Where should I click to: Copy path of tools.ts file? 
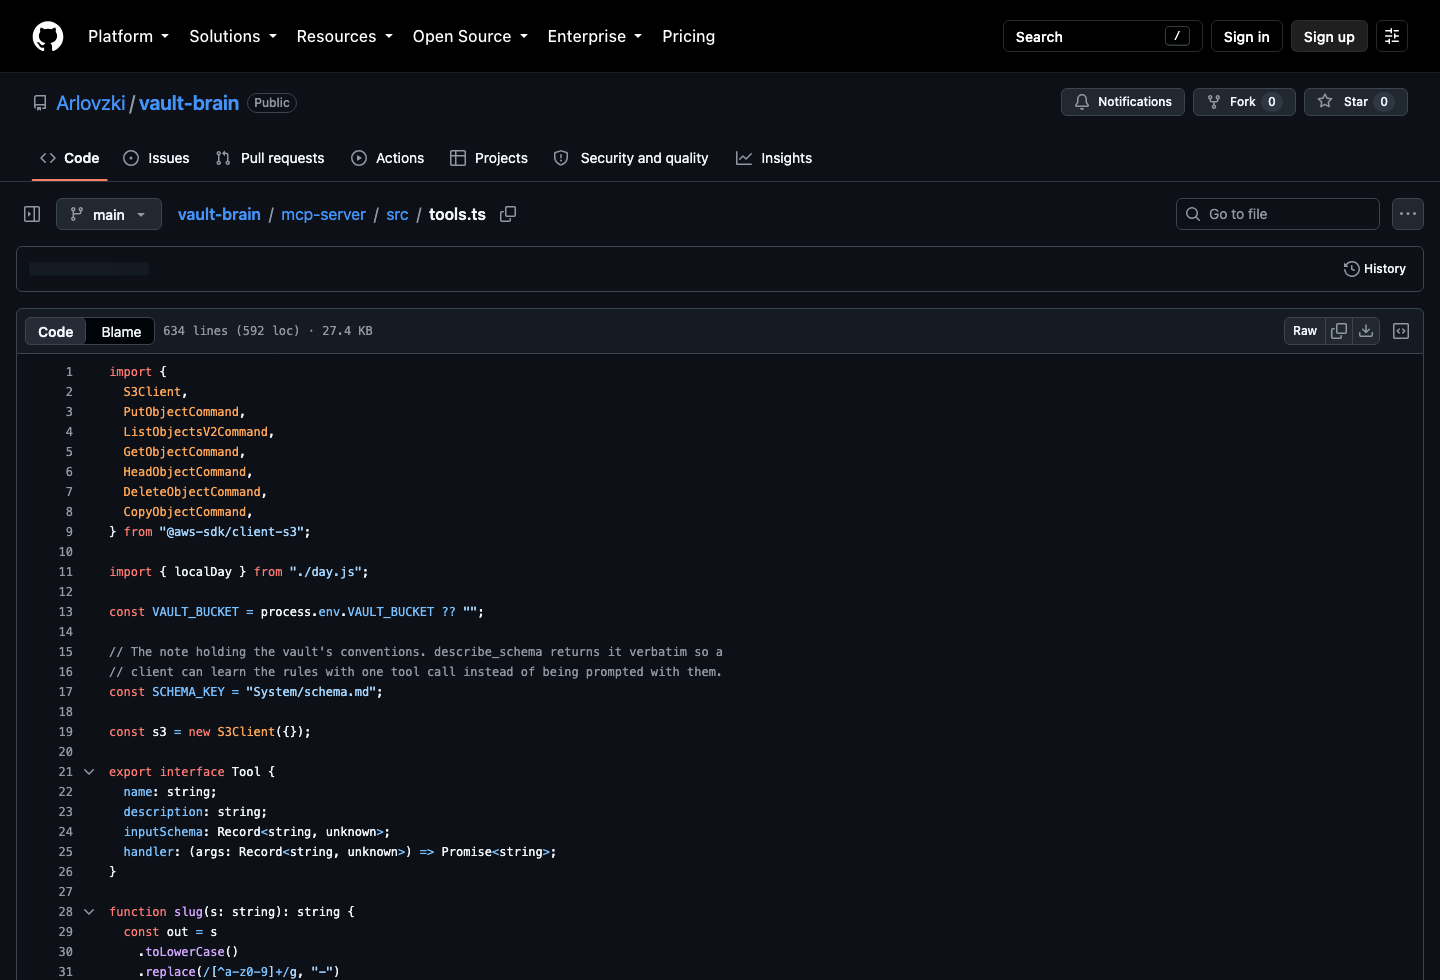click(x=508, y=214)
